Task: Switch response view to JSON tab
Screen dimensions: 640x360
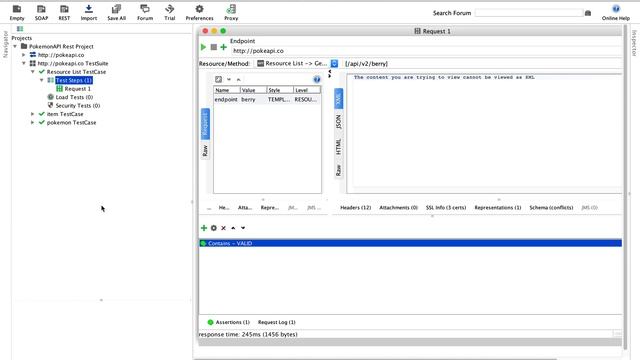Action: tap(338, 122)
